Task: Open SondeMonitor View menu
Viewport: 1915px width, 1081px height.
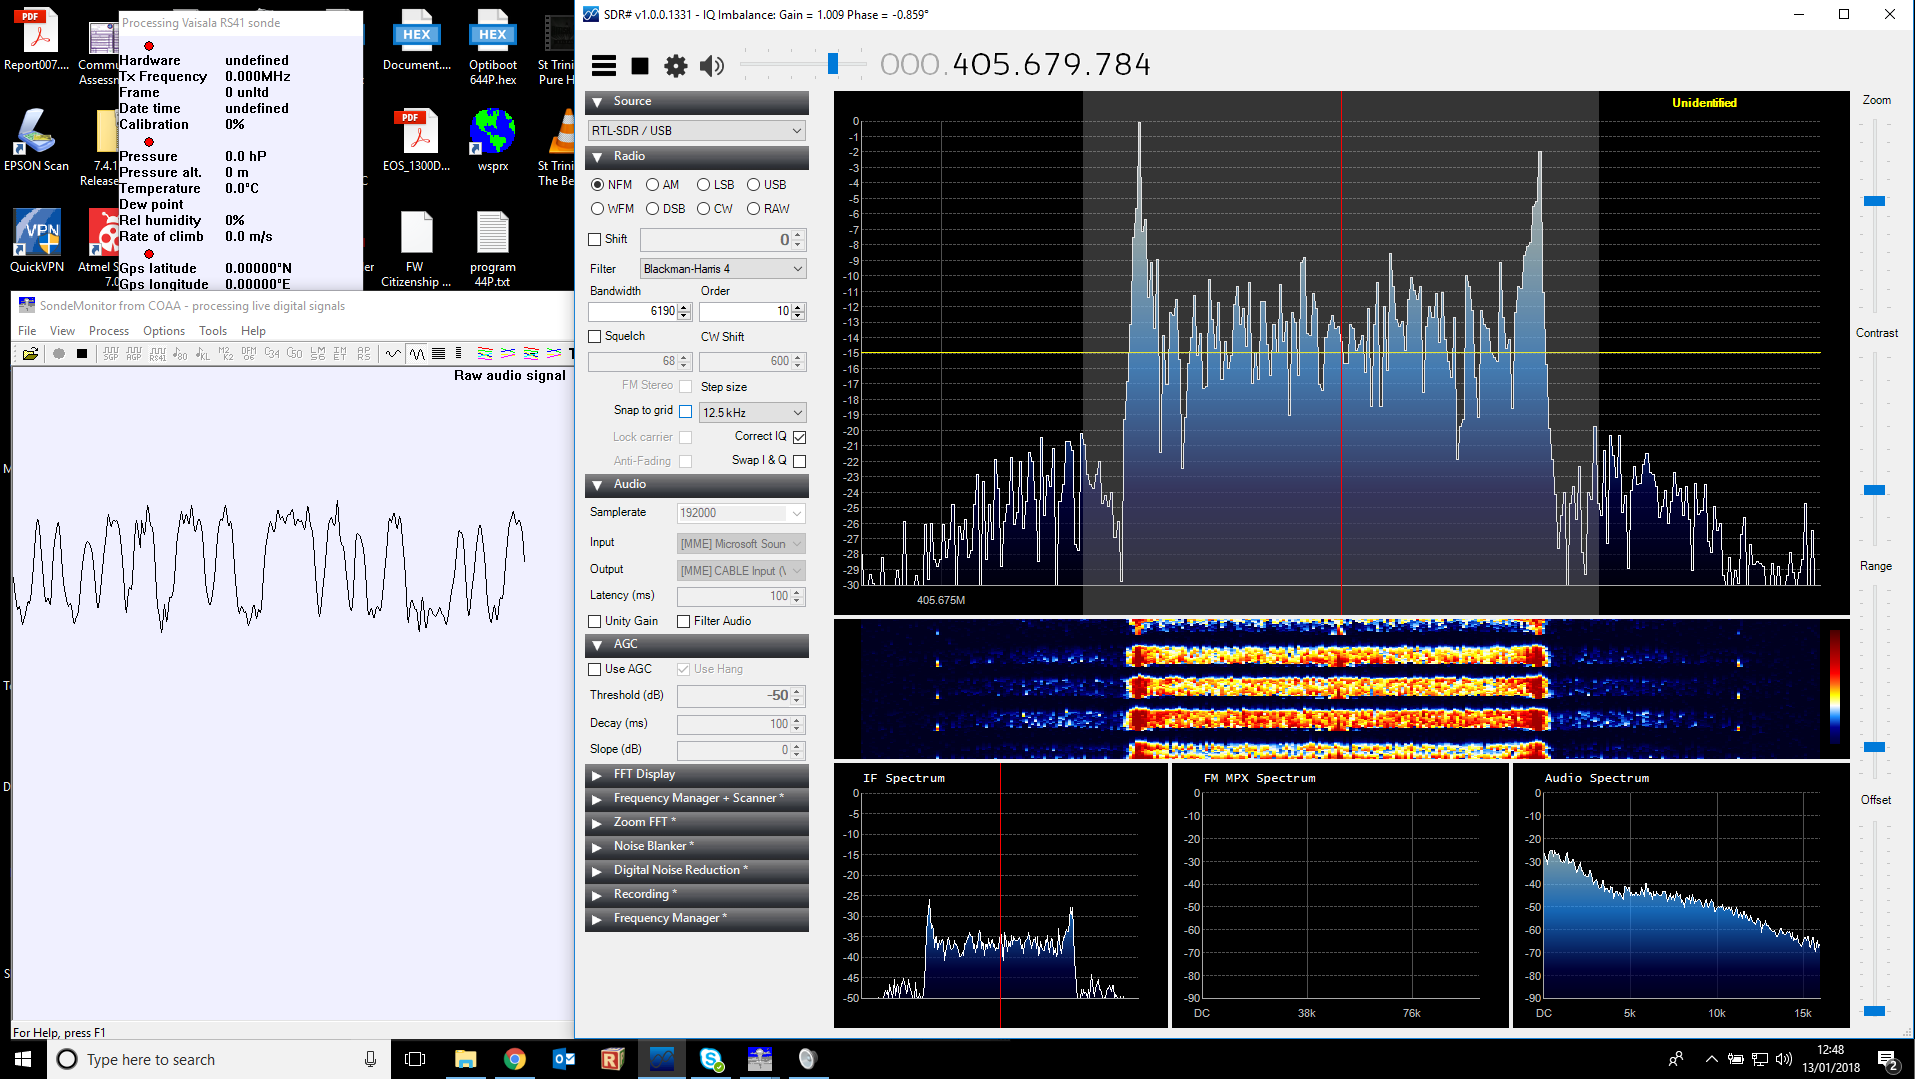Action: [x=62, y=331]
